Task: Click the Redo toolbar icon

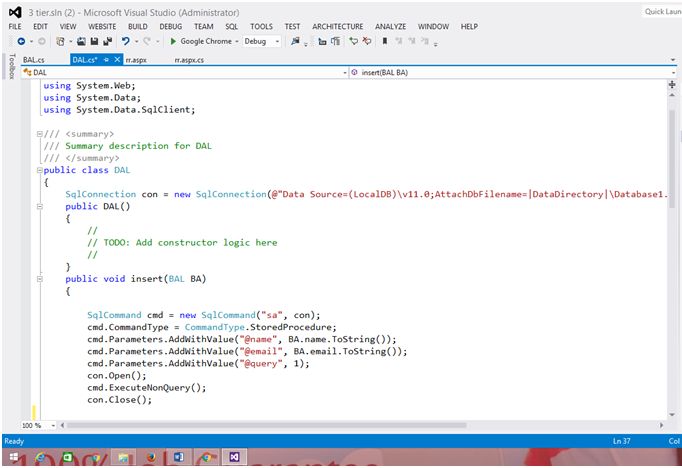Action: [147, 41]
